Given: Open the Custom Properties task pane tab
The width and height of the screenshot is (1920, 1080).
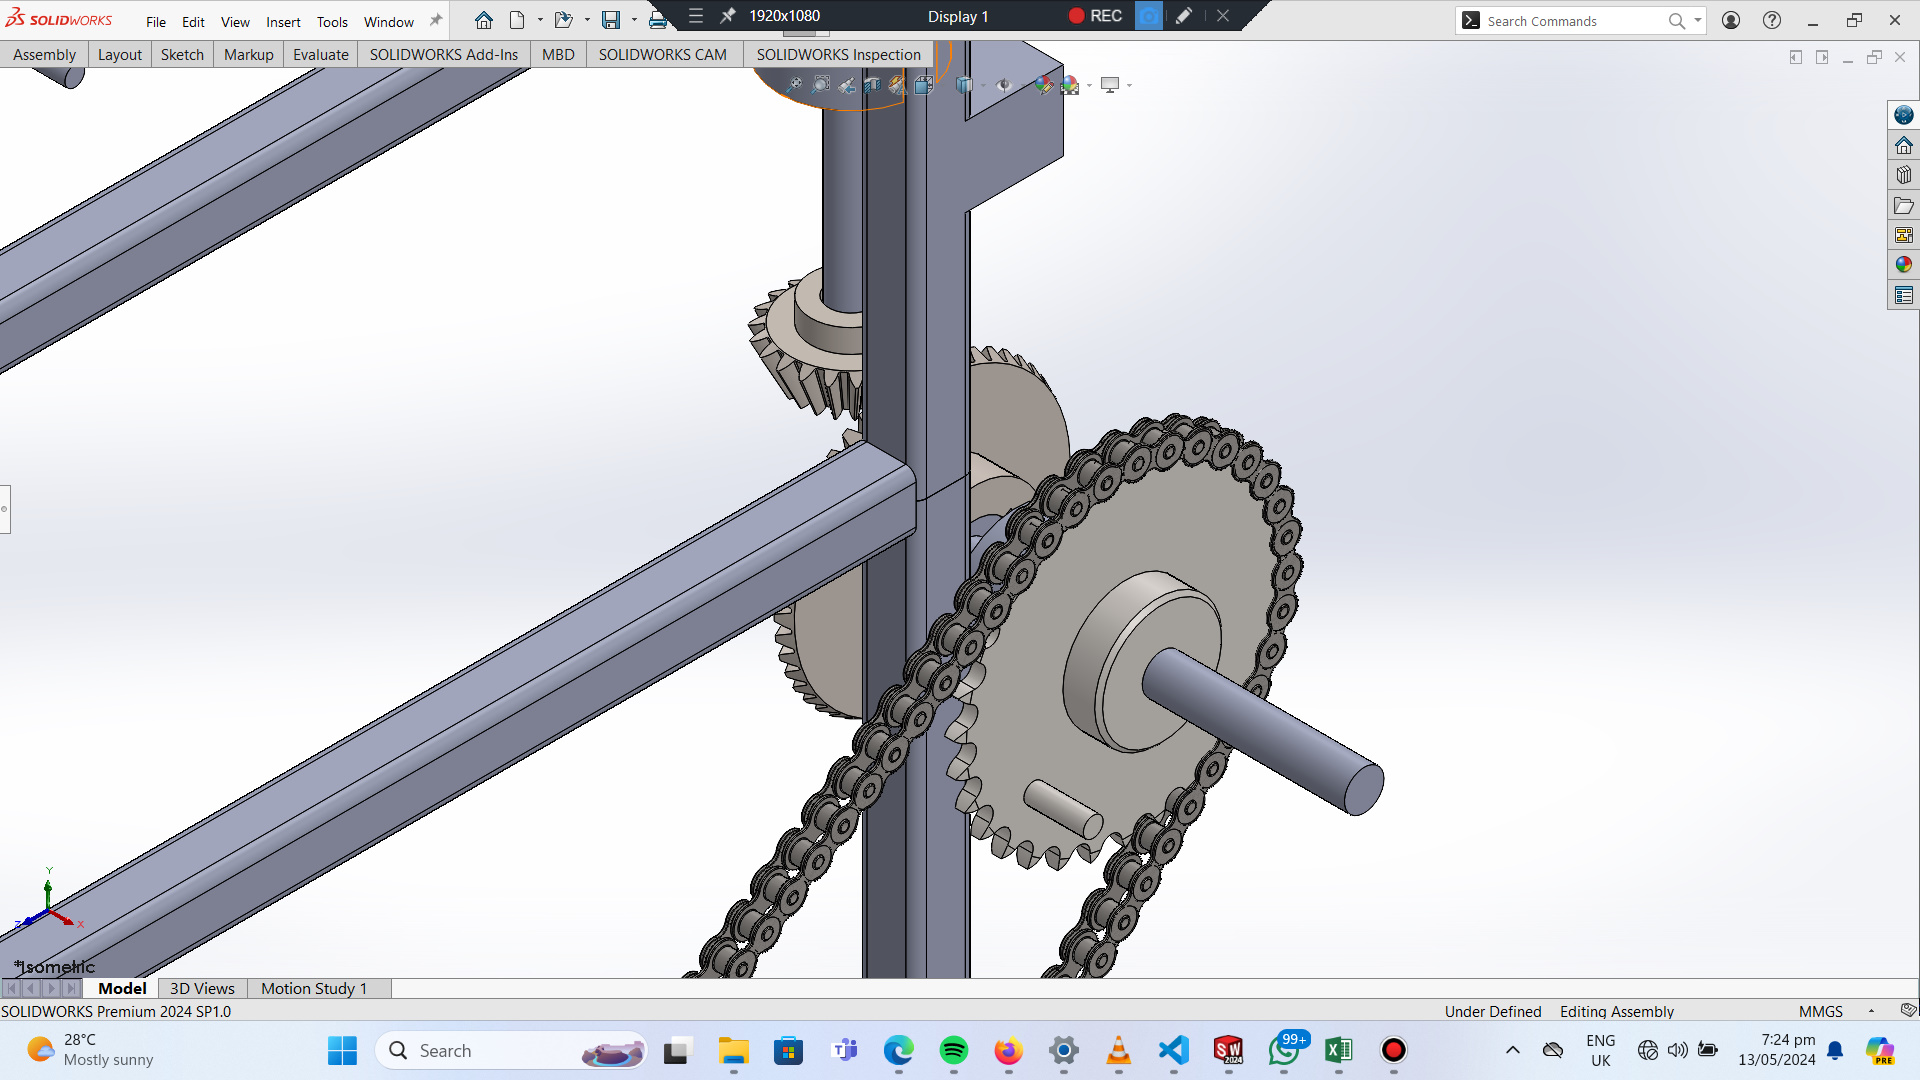Looking at the screenshot, I should point(1903,295).
